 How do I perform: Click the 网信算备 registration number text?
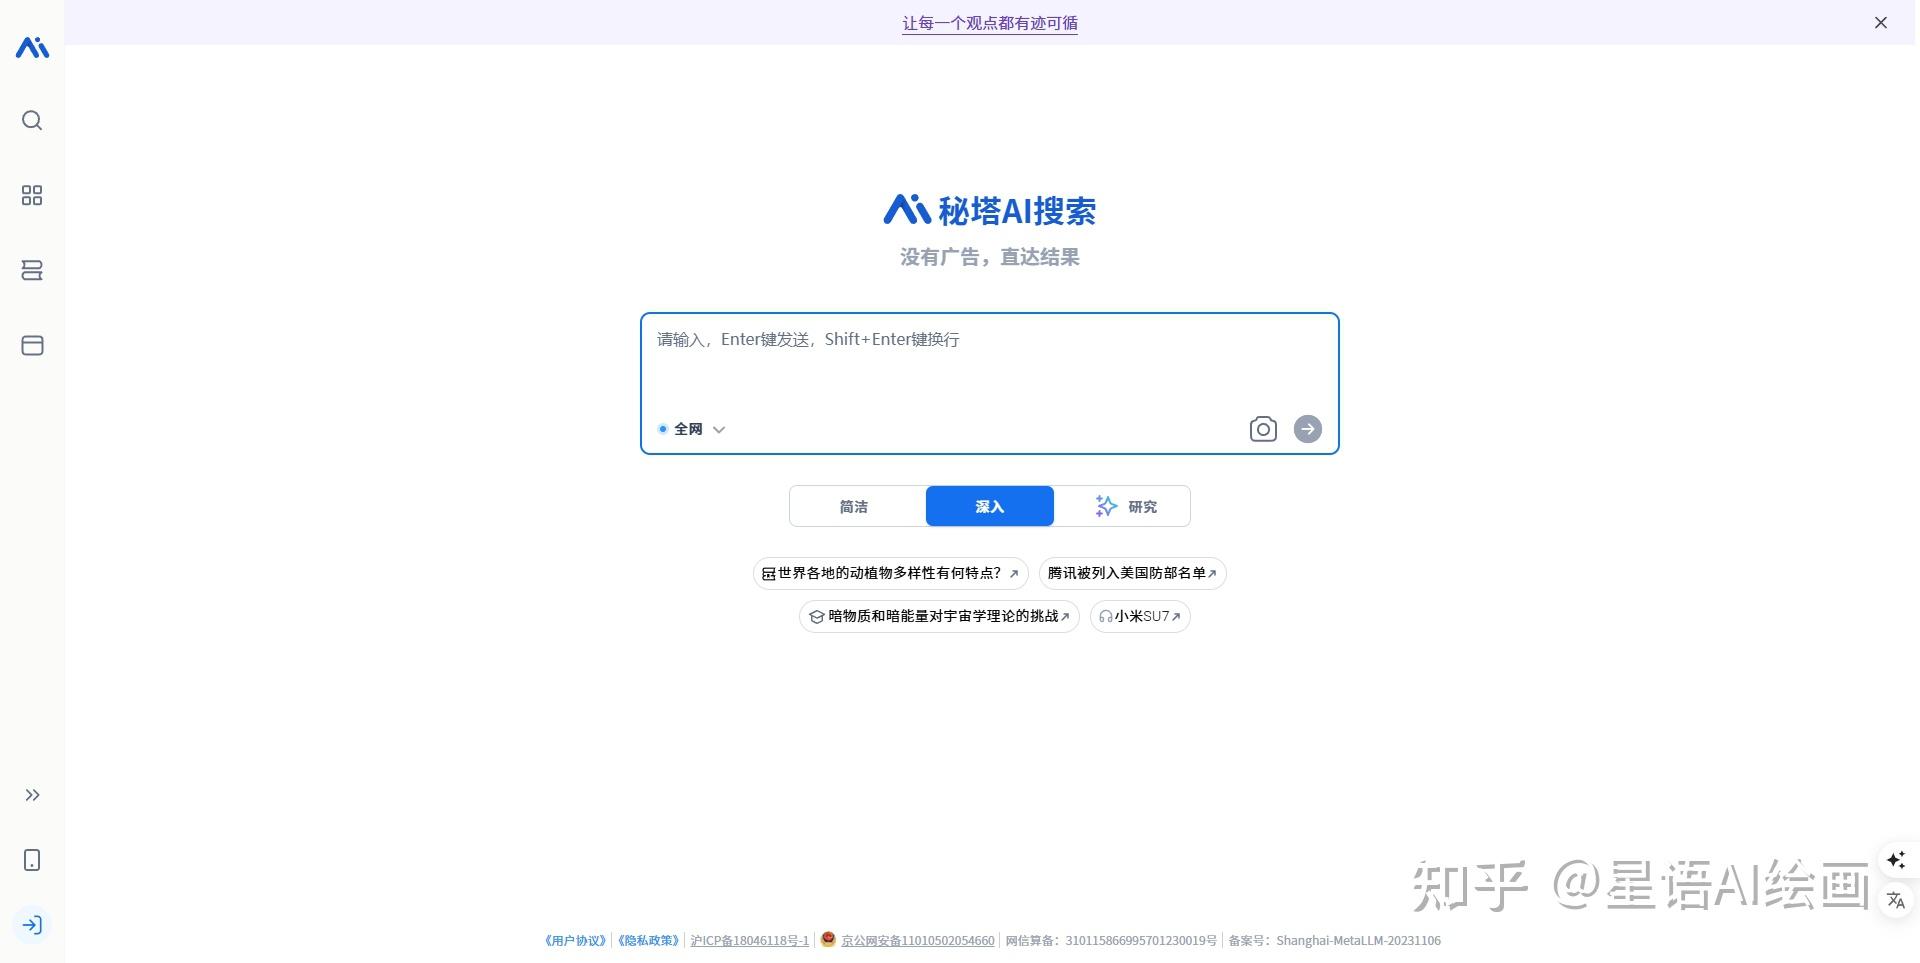click(1111, 940)
